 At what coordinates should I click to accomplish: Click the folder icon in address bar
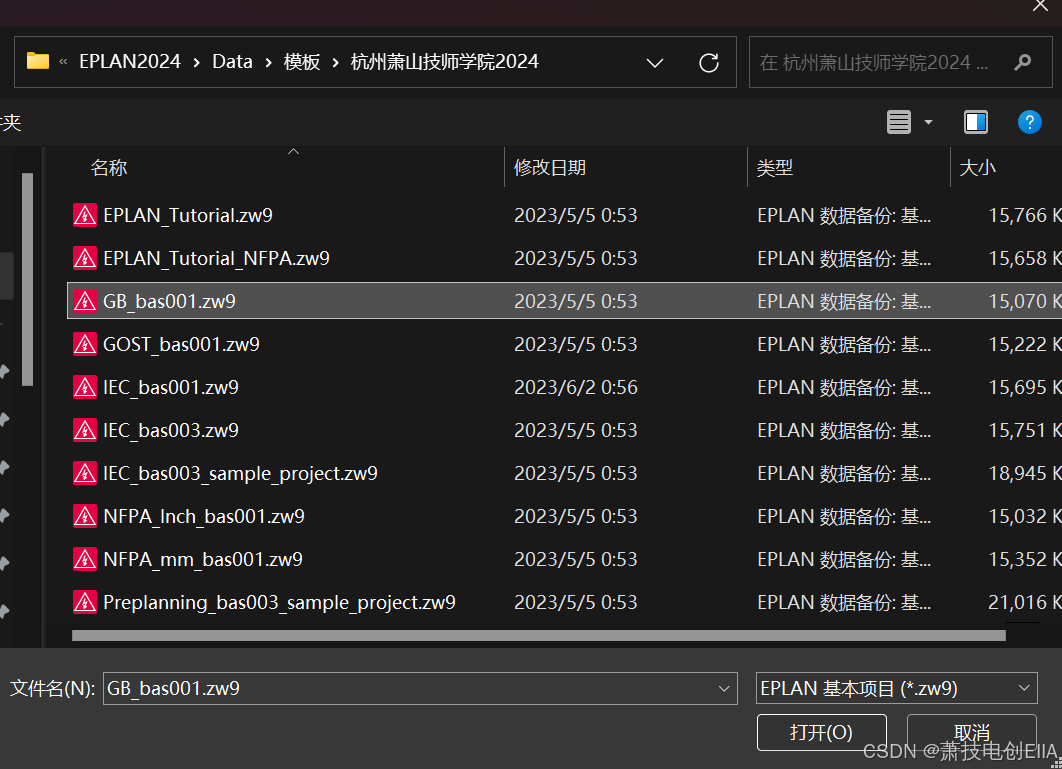pos(38,62)
